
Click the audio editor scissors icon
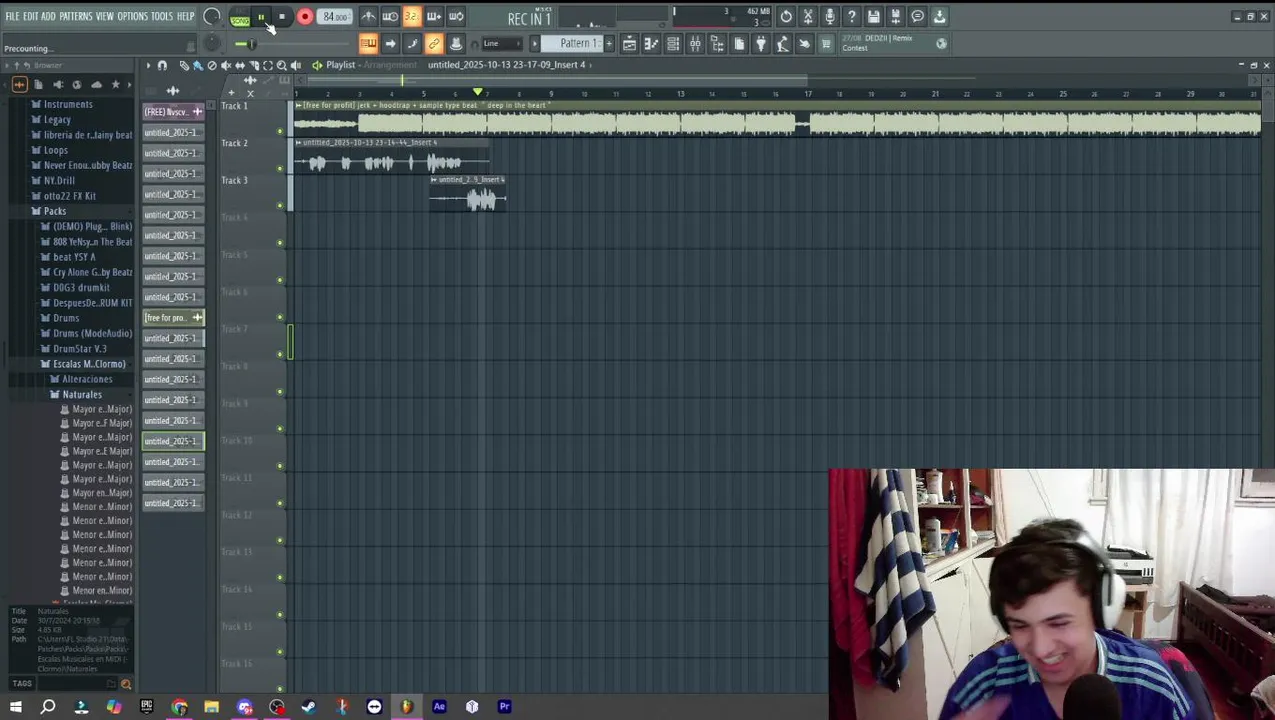click(x=808, y=17)
